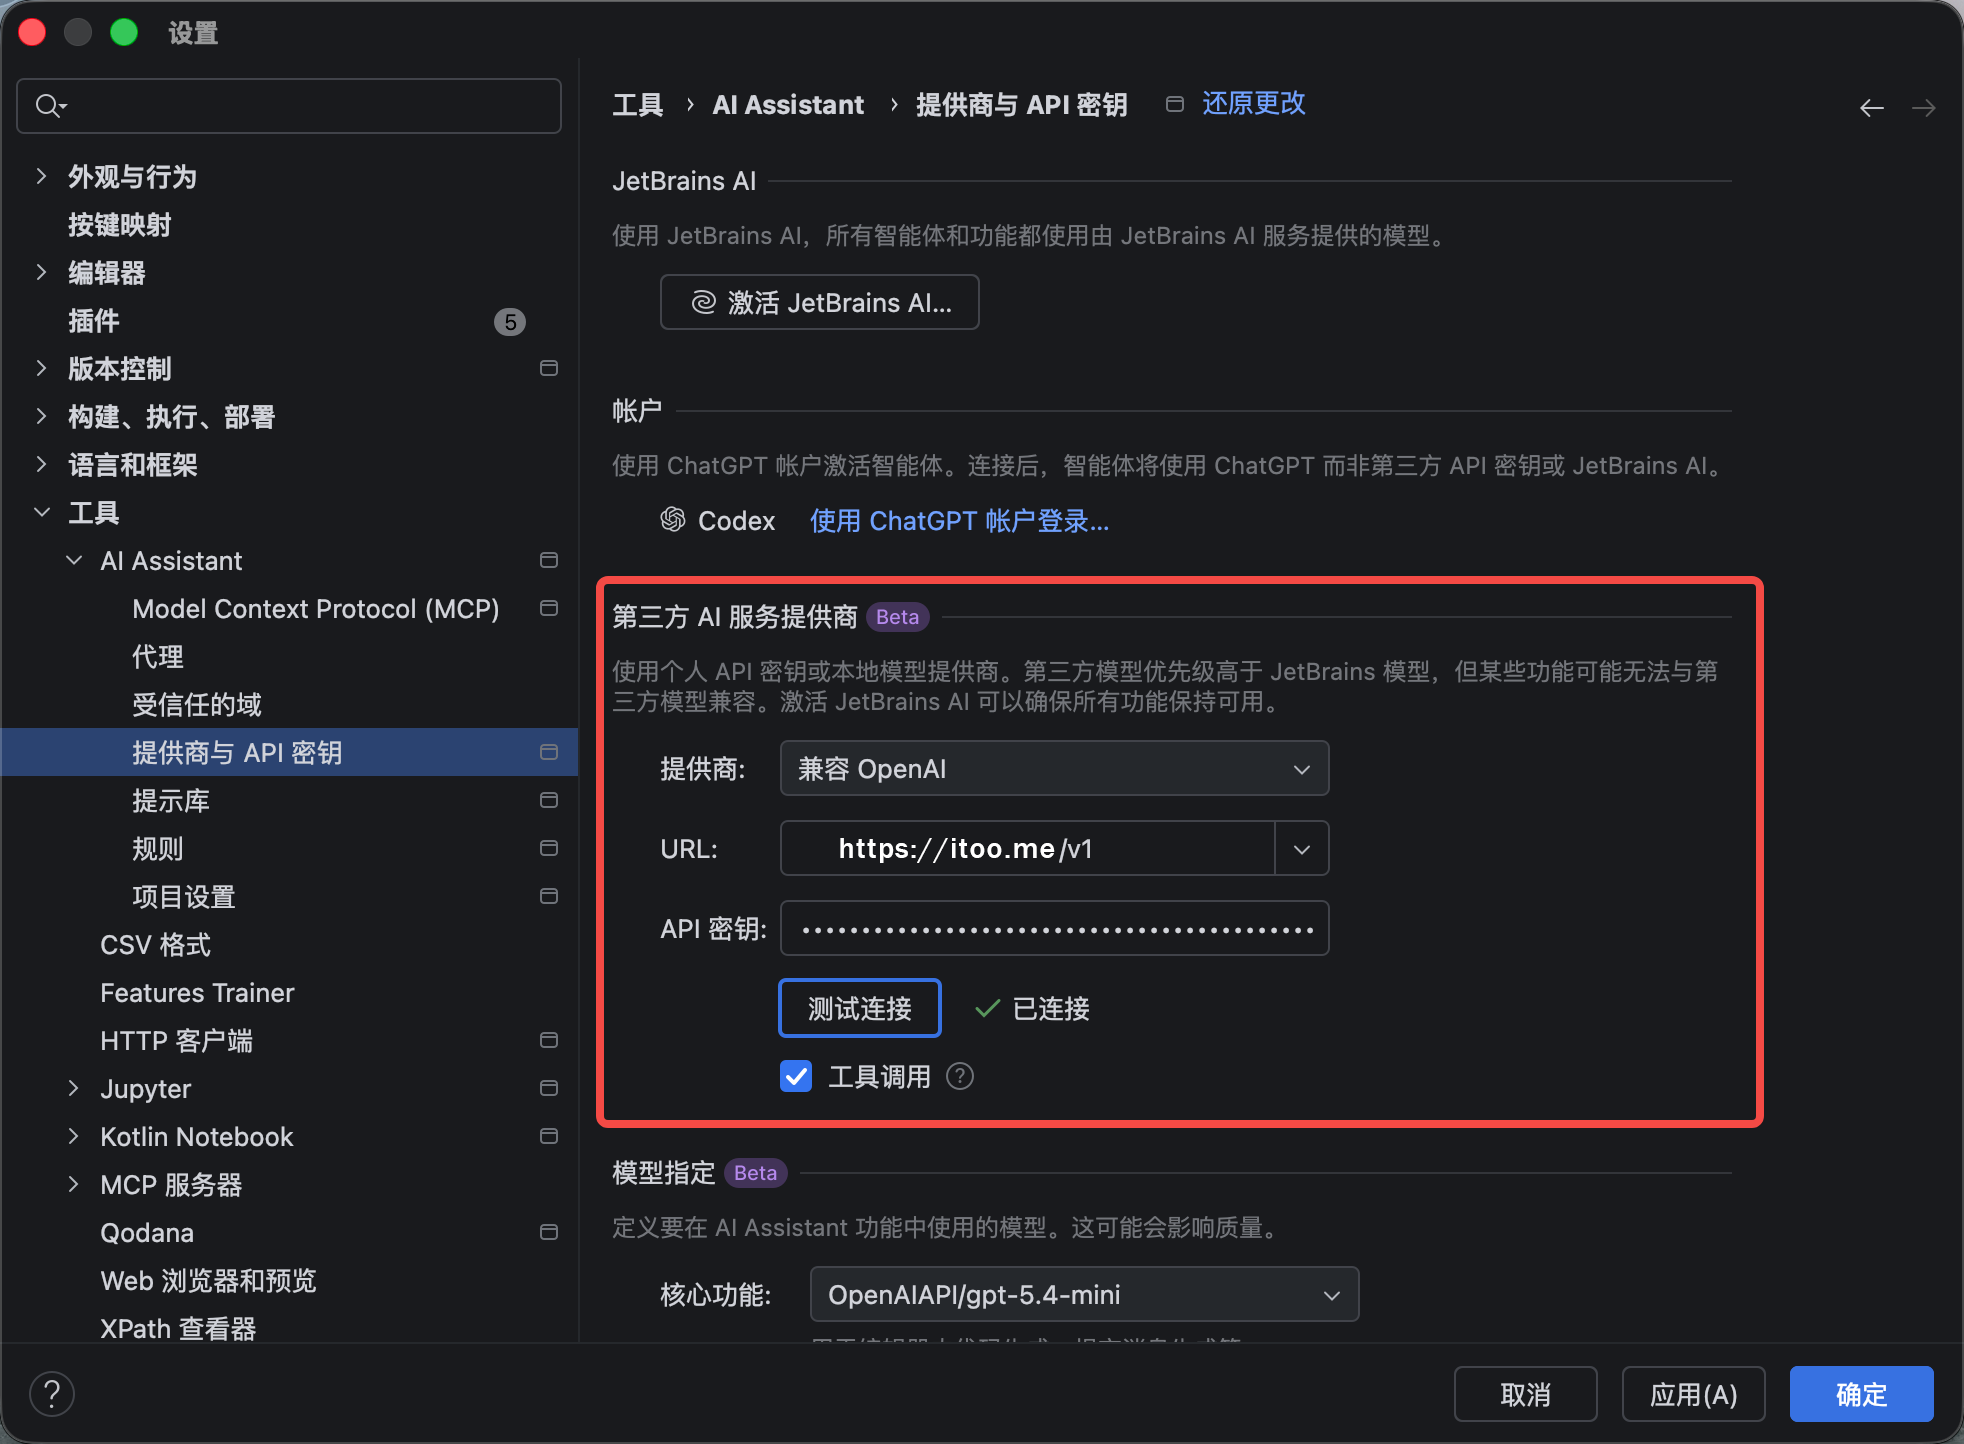Click the project-level icon on 项目设置 row
Screen dimensions: 1964x1444
click(549, 896)
